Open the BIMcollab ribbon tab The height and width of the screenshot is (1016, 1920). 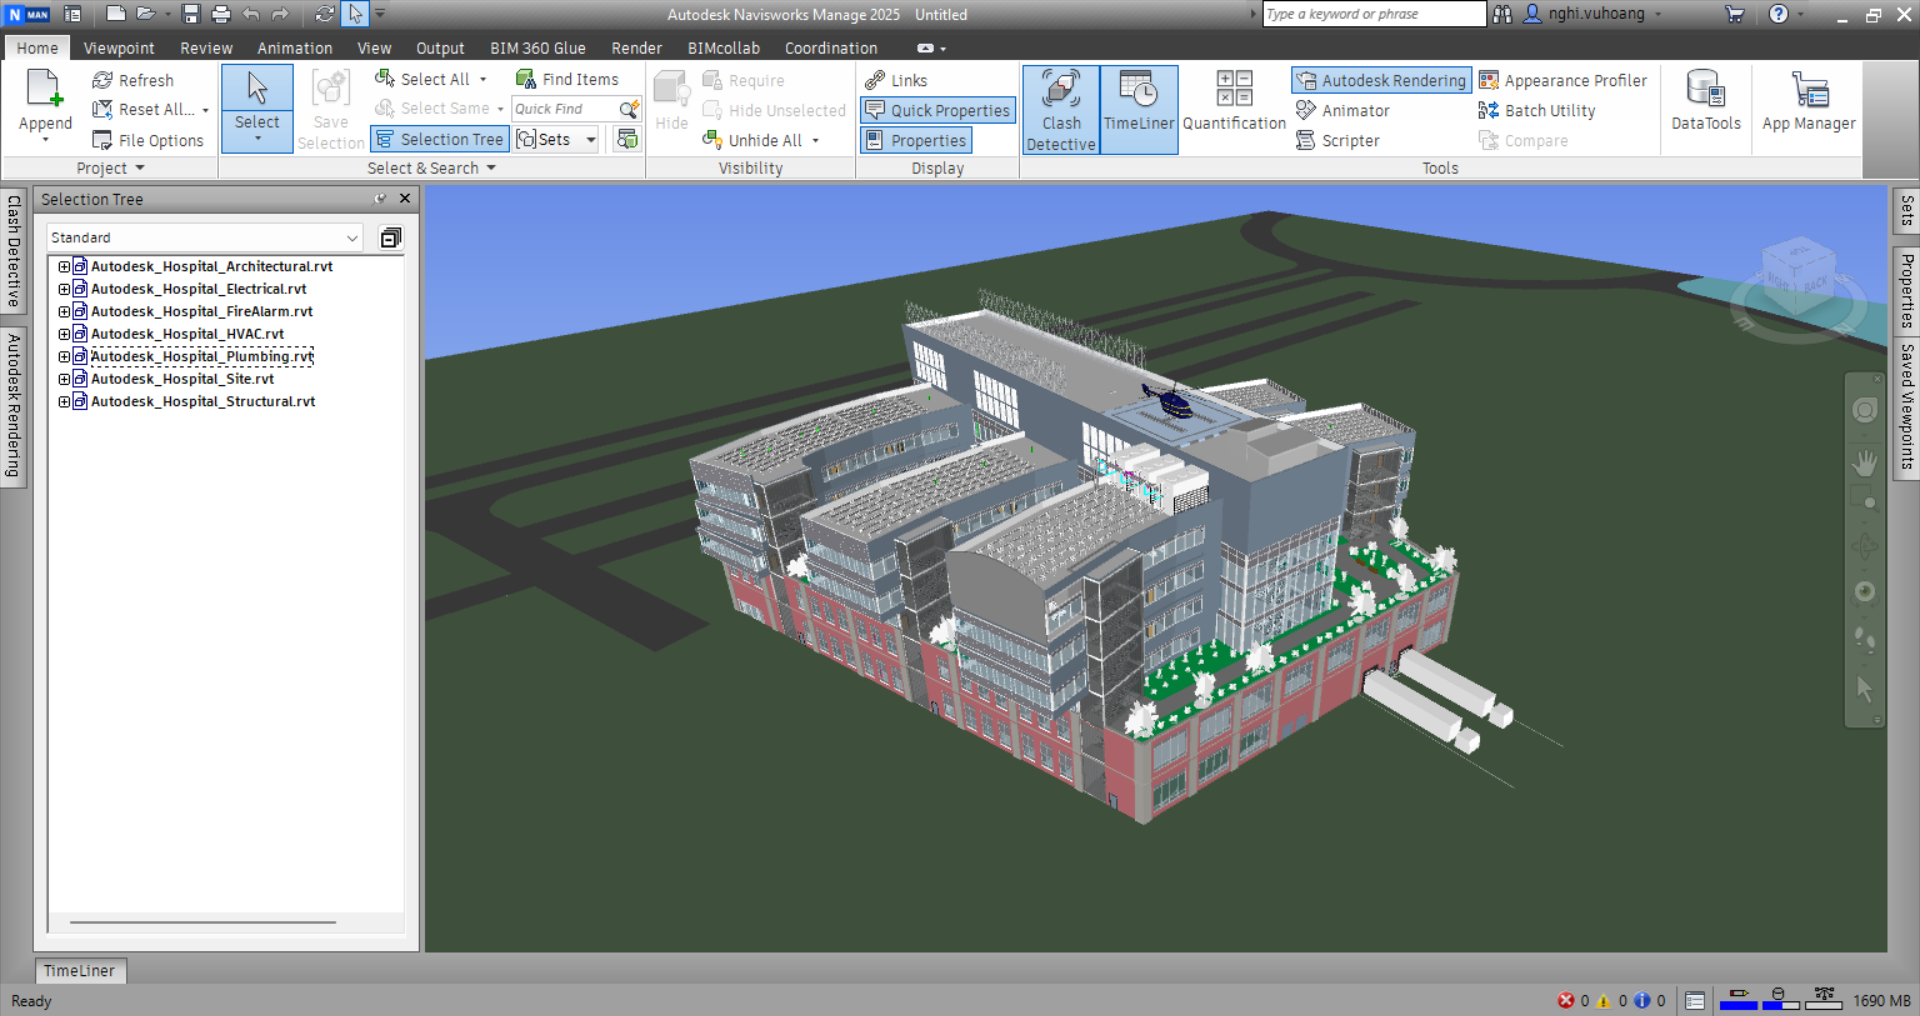[x=723, y=48]
